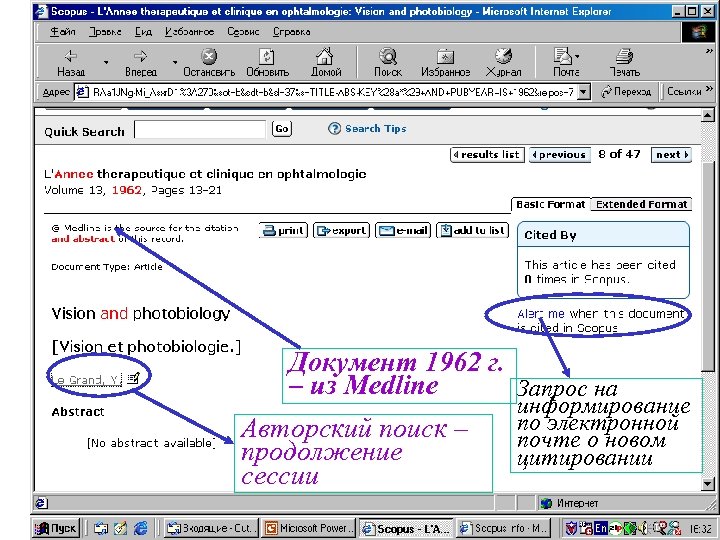Open the Почта mail button
Viewport: 720px width, 540px height.
pyautogui.click(x=566, y=63)
